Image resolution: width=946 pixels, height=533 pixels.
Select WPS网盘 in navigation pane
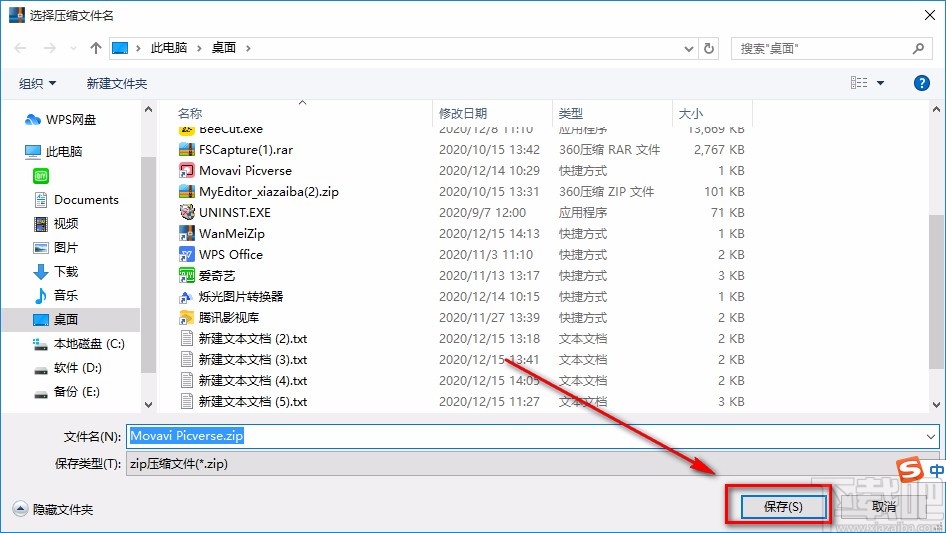coord(60,120)
